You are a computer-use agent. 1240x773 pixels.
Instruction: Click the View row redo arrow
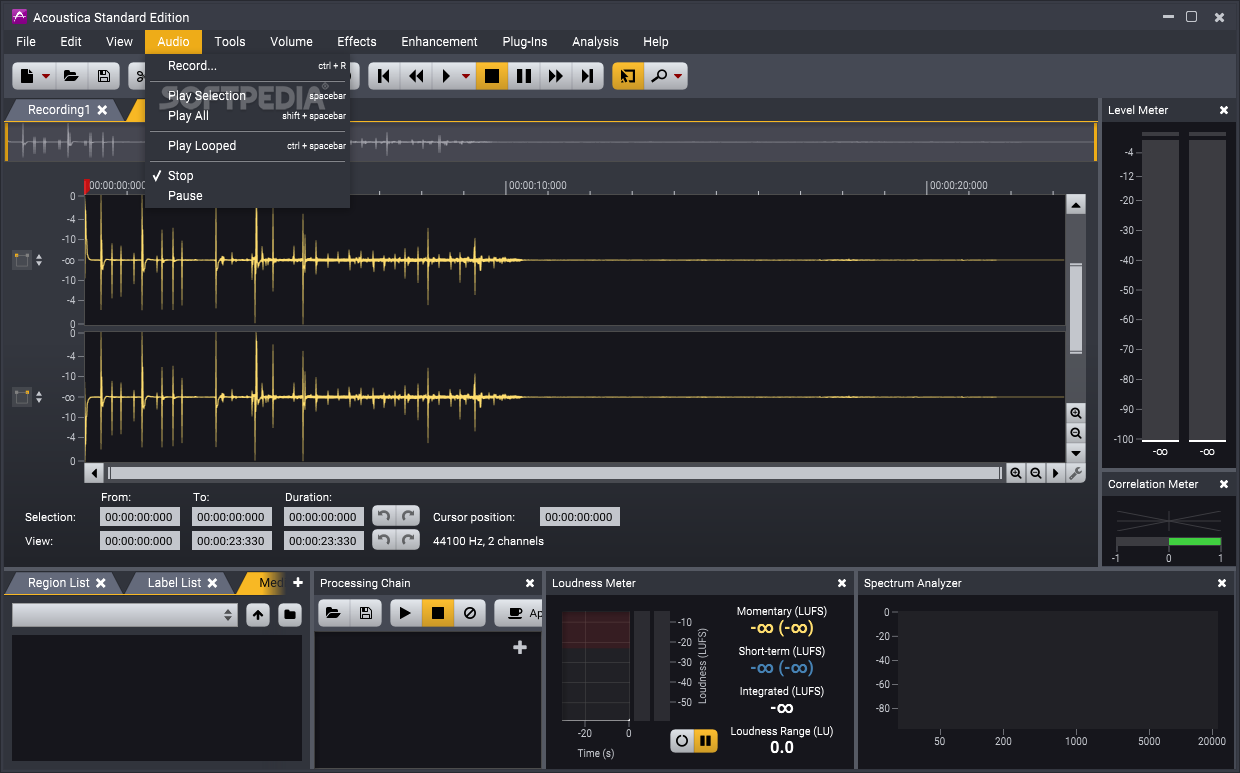tap(407, 540)
